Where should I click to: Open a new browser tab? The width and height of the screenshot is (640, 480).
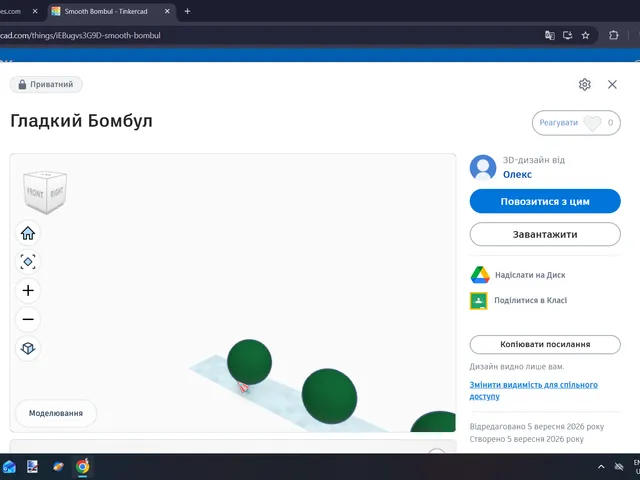pyautogui.click(x=187, y=11)
